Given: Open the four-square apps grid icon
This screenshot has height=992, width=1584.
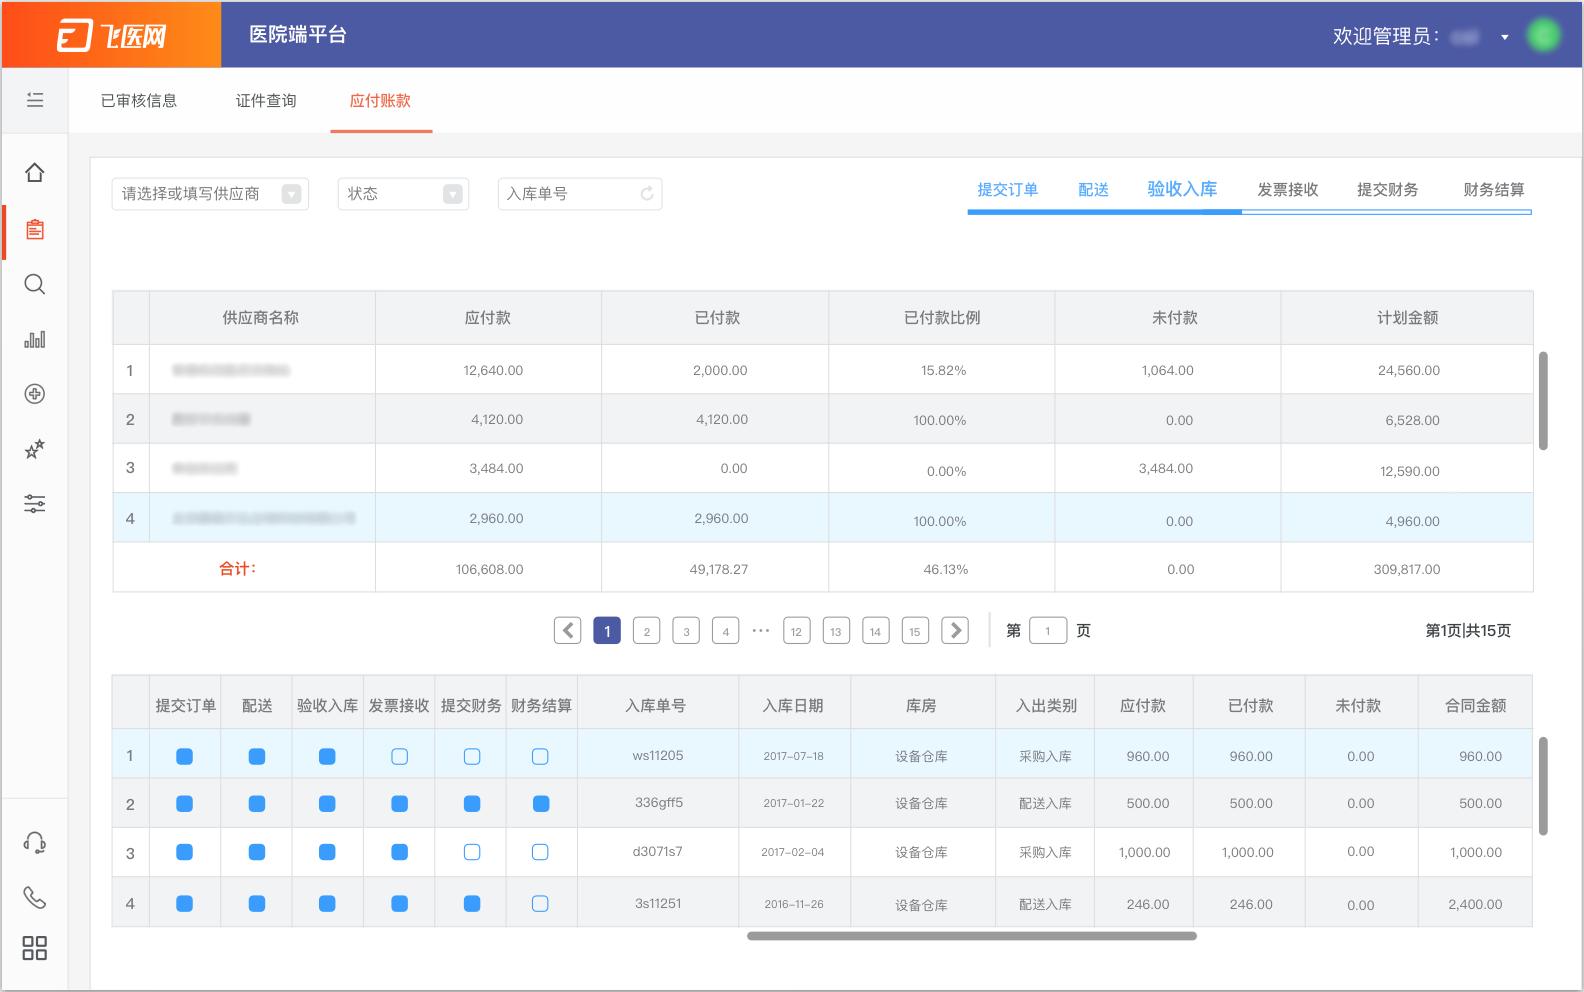Looking at the screenshot, I should [34, 948].
